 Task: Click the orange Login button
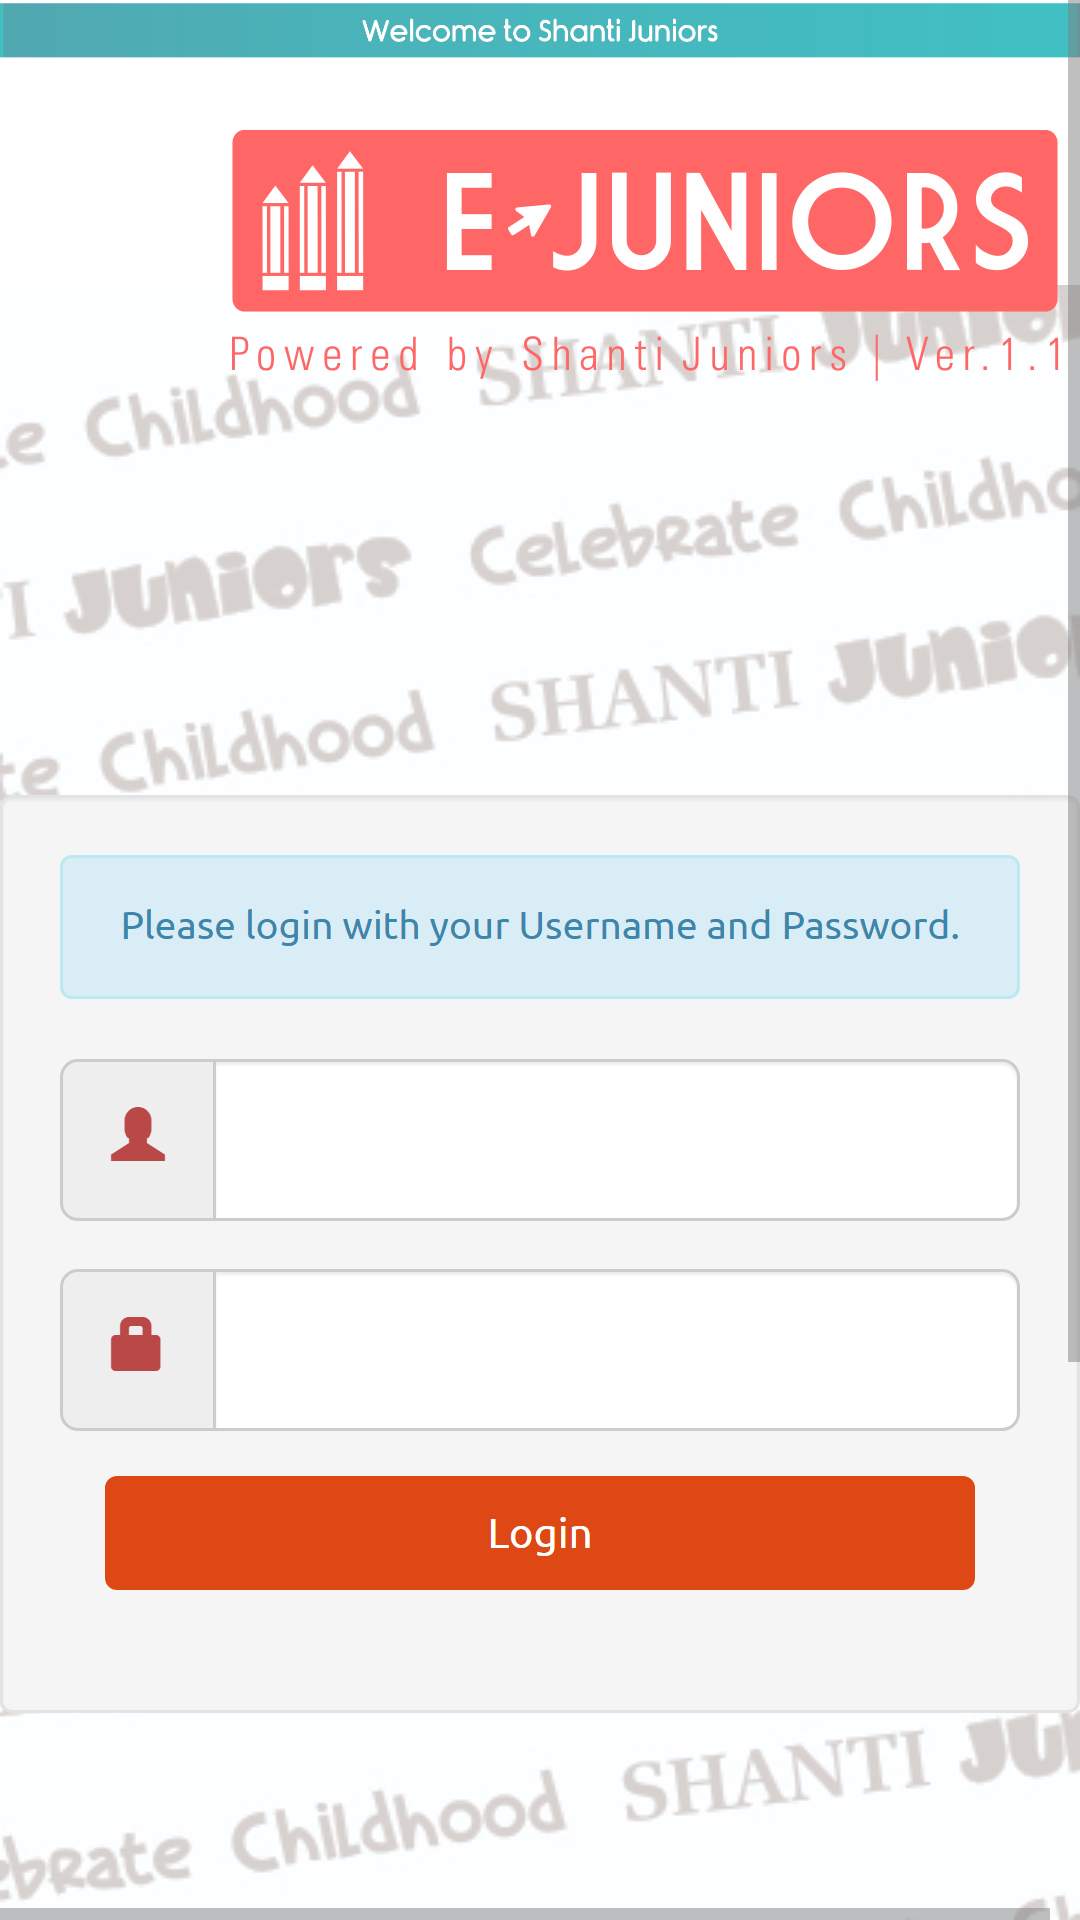tap(540, 1533)
